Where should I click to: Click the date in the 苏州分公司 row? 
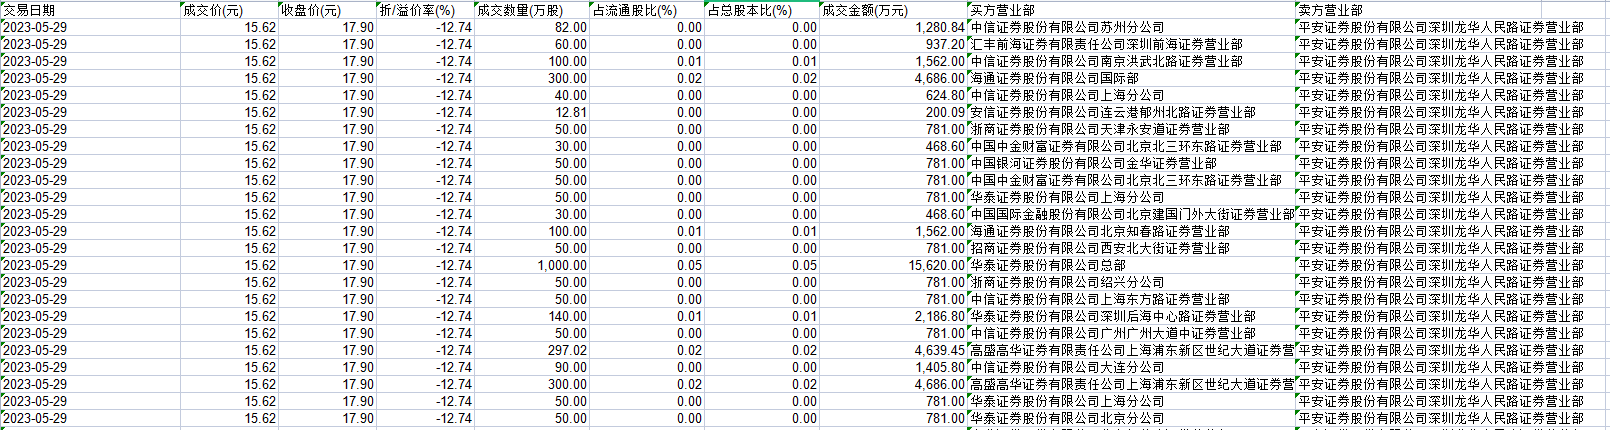coord(90,28)
